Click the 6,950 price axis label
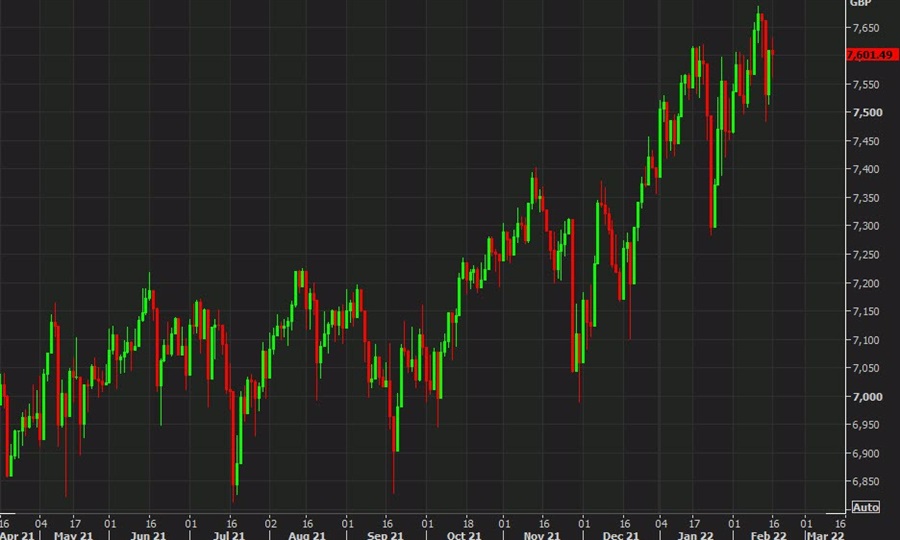The image size is (900, 540). point(866,425)
